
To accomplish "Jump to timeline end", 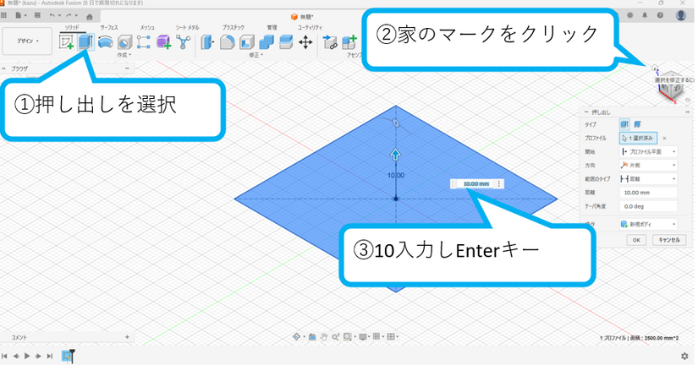I will [x=50, y=356].
